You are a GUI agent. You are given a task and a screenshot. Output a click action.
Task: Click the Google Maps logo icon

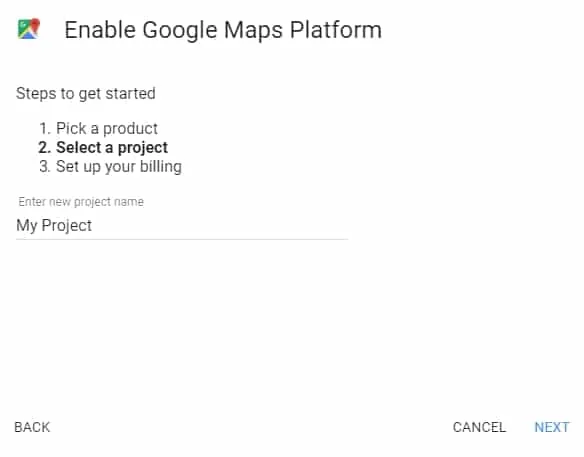tap(29, 29)
